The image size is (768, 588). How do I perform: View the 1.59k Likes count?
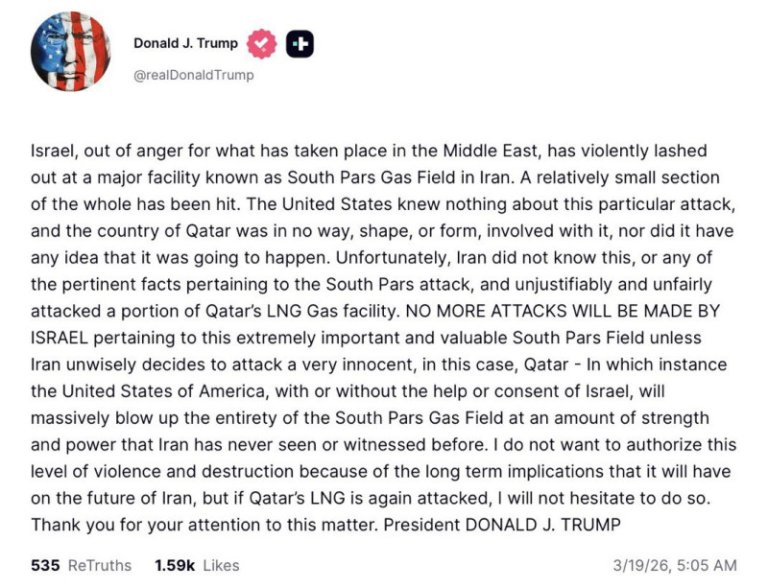pyautogui.click(x=173, y=565)
